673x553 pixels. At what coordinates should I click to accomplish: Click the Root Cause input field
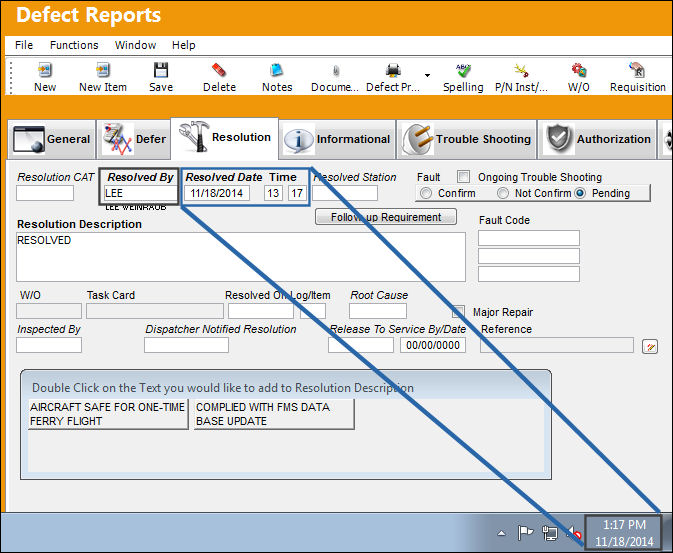click(x=378, y=311)
